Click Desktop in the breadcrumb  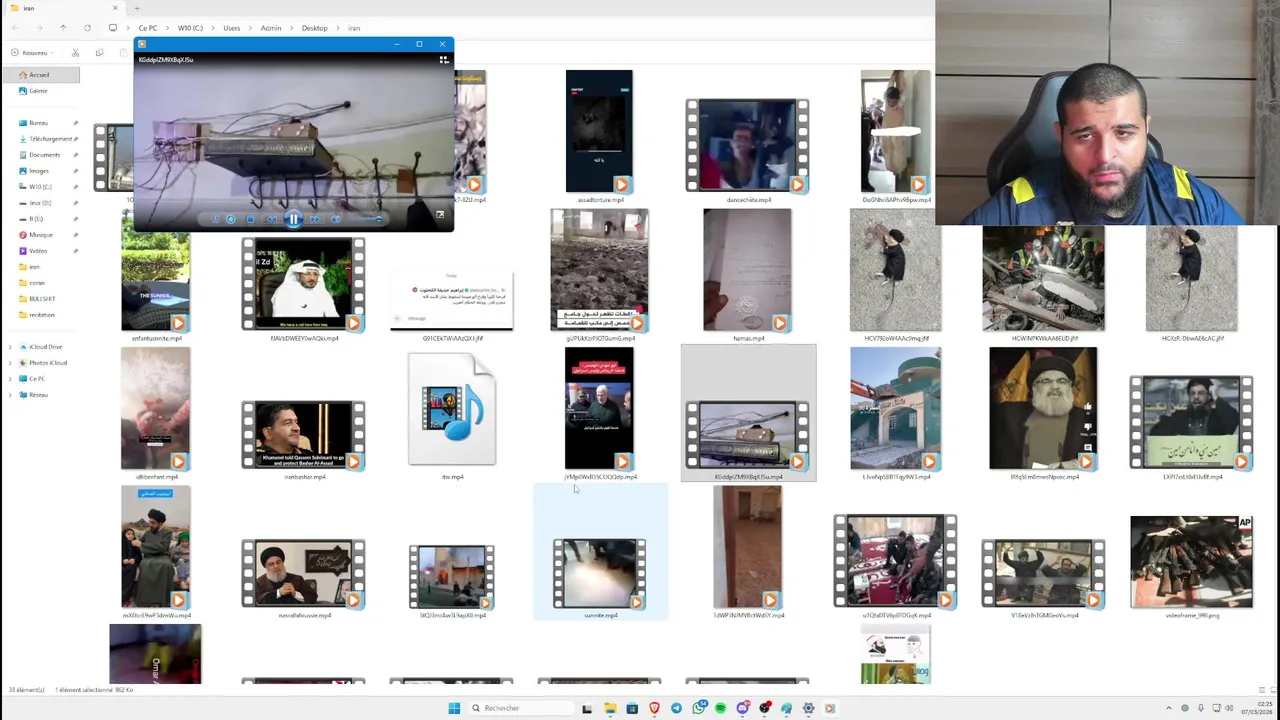point(314,28)
